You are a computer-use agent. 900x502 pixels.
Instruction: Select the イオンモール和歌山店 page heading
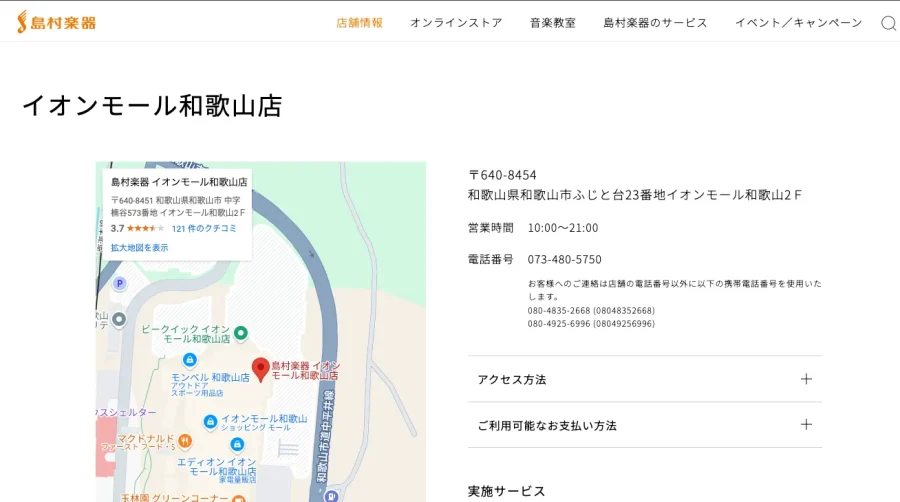pos(152,106)
